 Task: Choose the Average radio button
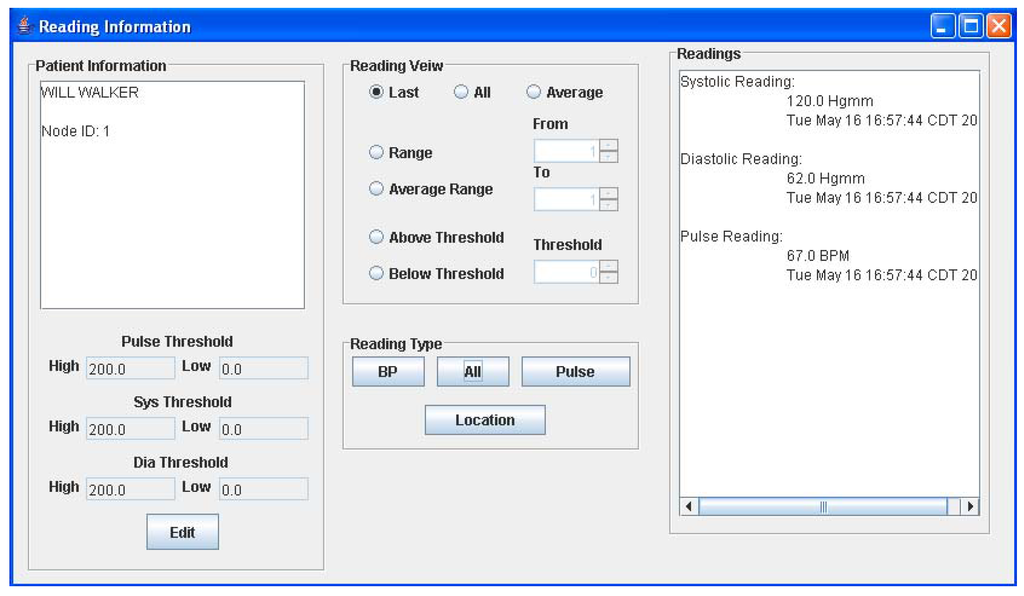534,92
